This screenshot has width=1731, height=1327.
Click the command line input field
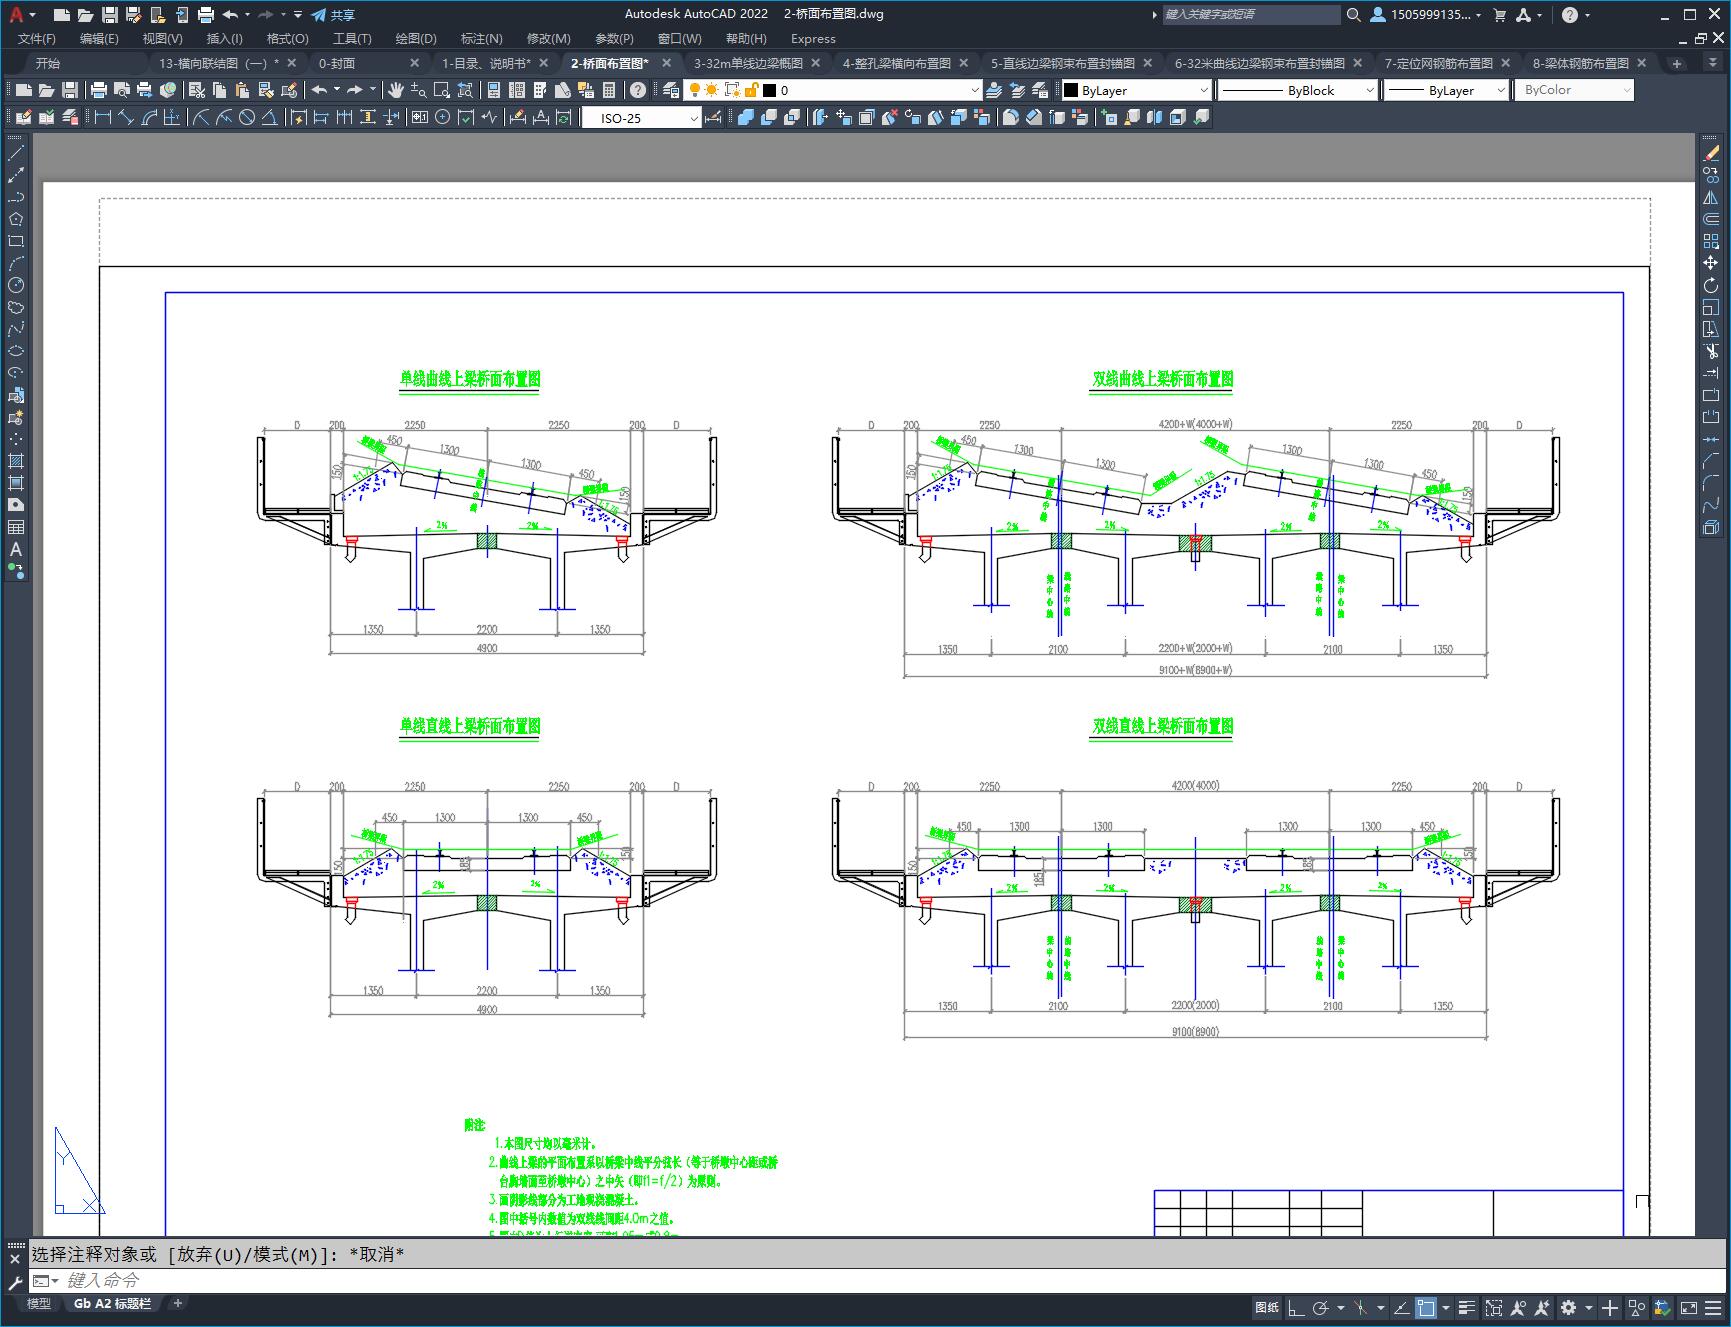[x=880, y=1280]
